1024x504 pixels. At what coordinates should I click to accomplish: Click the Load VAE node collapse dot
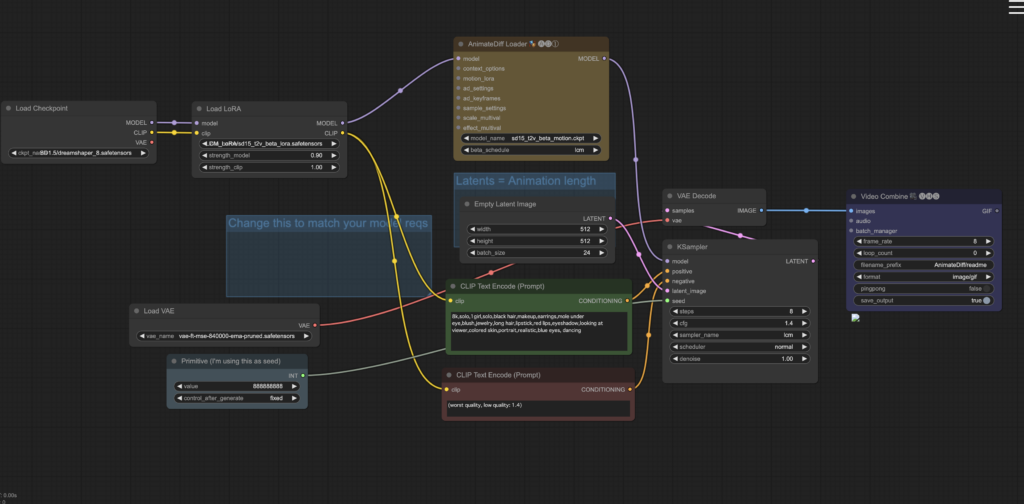pyautogui.click(x=137, y=311)
